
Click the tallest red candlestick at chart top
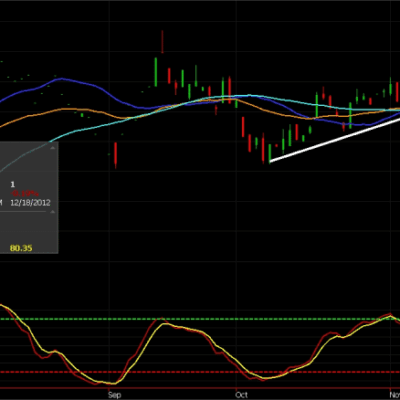[x=162, y=42]
